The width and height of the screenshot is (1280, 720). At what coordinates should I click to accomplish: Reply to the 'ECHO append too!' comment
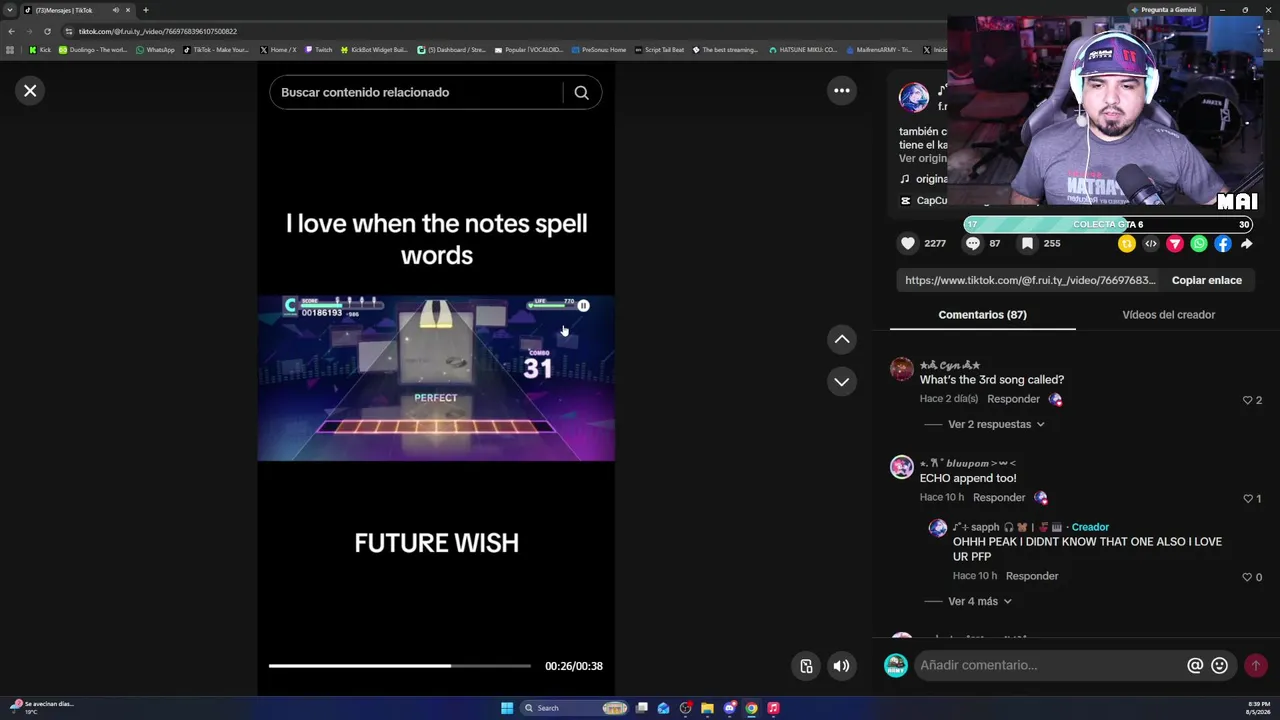pyautogui.click(x=999, y=497)
